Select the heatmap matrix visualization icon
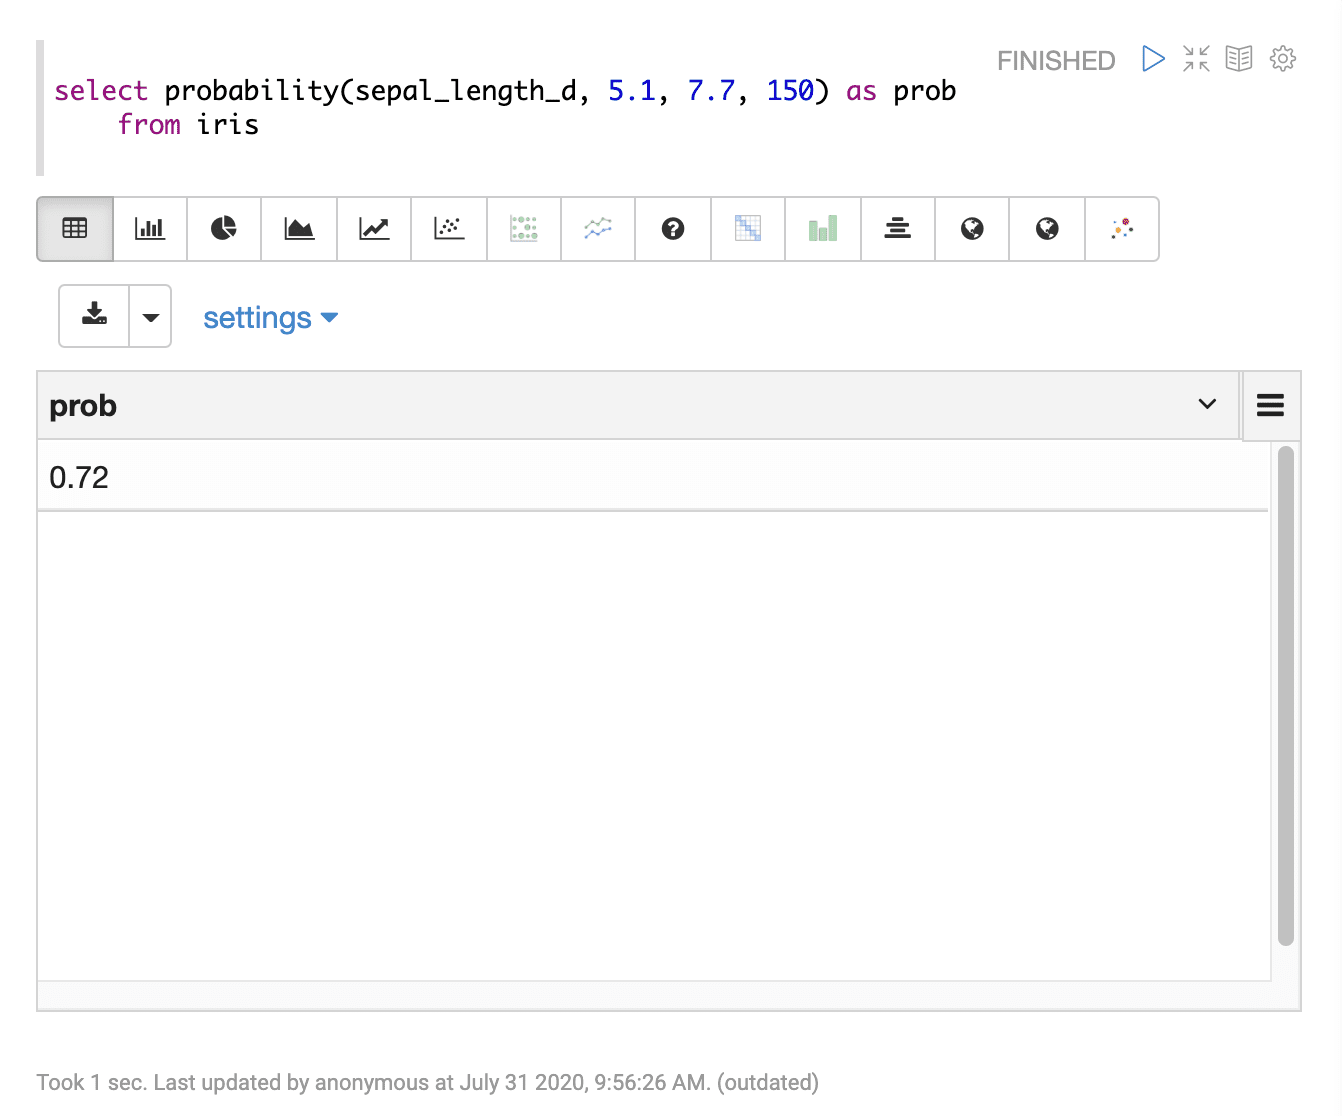The image size is (1342, 1116). (x=748, y=229)
